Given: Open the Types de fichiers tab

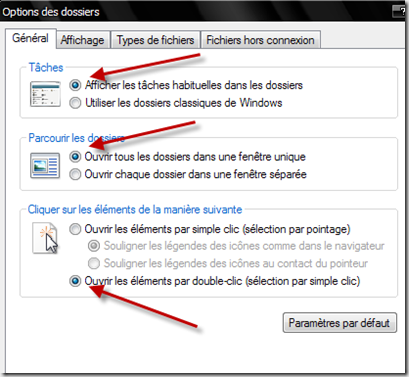Looking at the screenshot, I should (155, 40).
